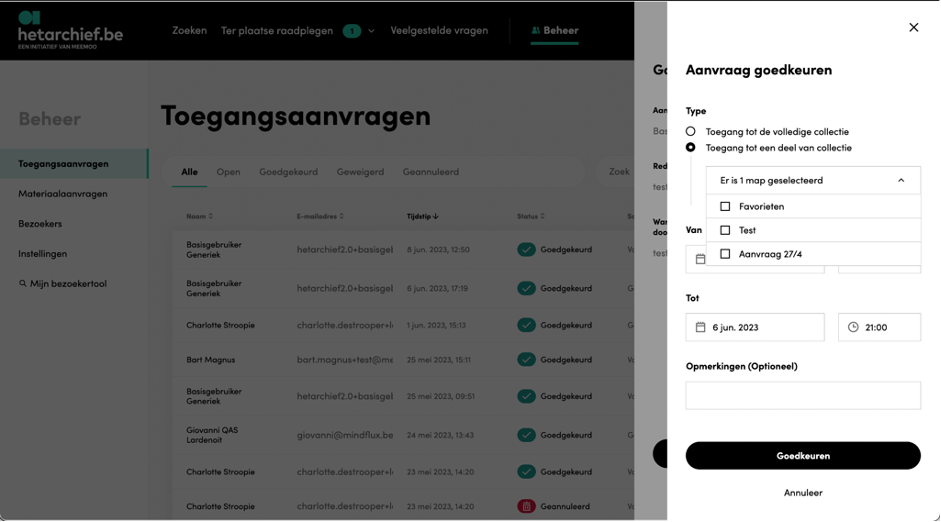The image size is (941, 522).
Task: Click green check icon in Bart Magnus row
Action: (526, 360)
